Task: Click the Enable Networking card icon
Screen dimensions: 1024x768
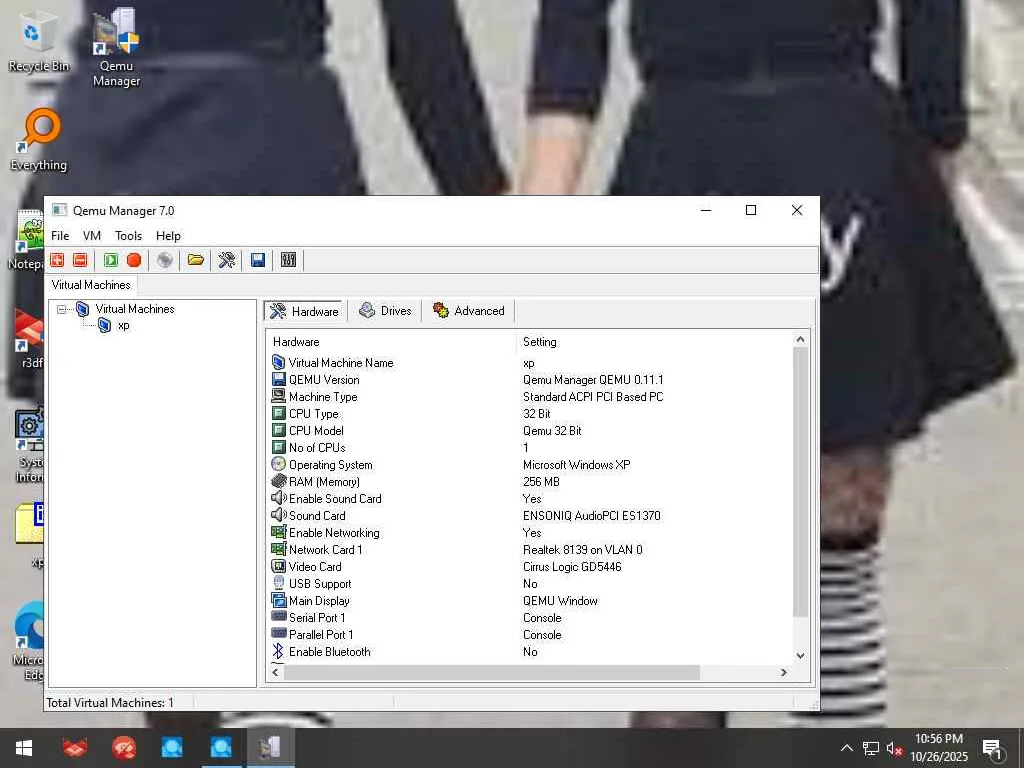Action: click(x=279, y=532)
